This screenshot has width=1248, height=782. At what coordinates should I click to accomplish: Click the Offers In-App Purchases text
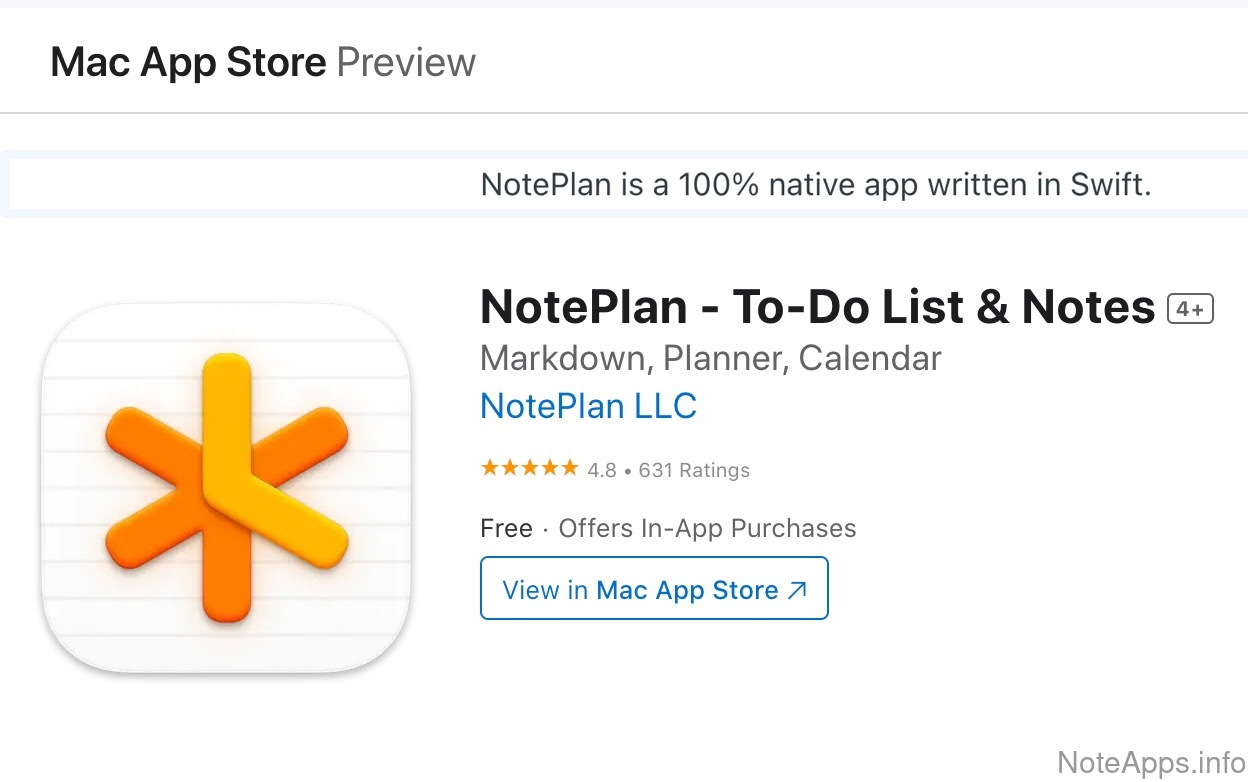point(707,528)
